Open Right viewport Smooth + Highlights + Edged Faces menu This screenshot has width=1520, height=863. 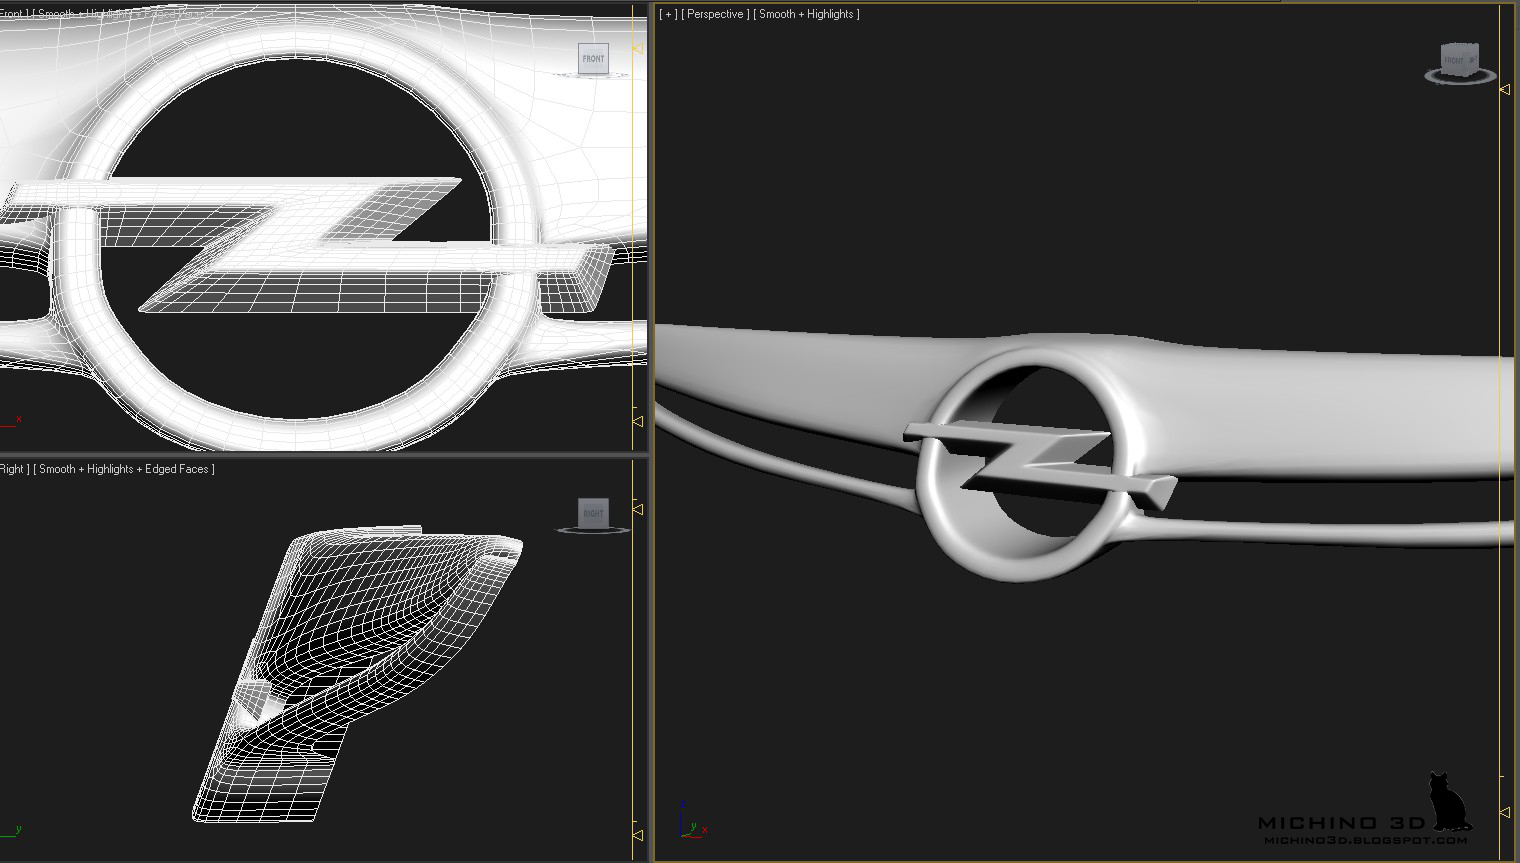click(x=124, y=469)
